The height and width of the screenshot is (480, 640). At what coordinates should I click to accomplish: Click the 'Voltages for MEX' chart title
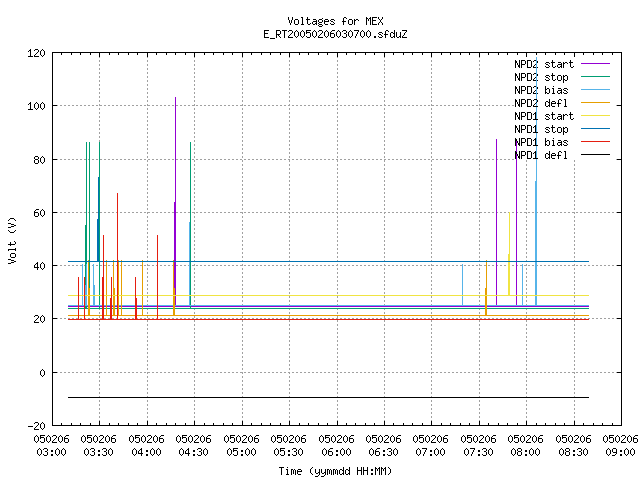point(335,21)
